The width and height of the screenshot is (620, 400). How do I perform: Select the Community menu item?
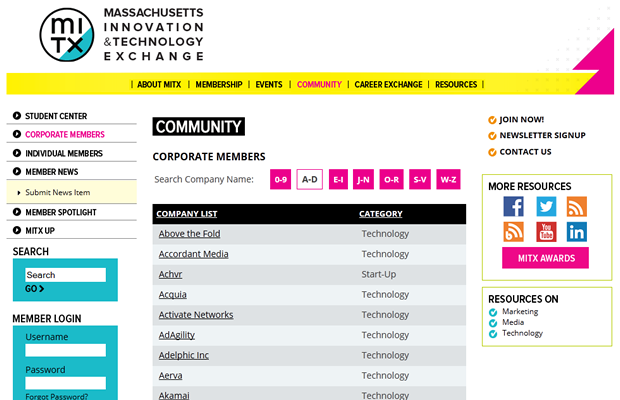pyautogui.click(x=319, y=85)
